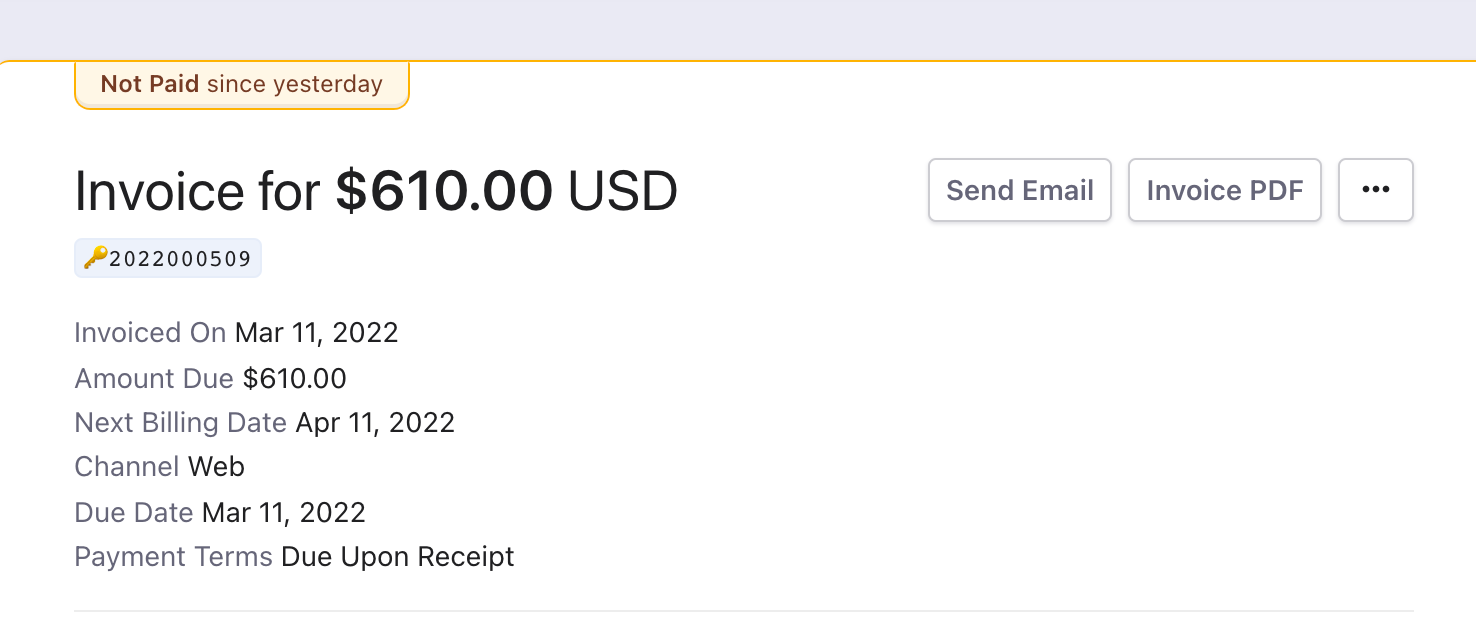The image size is (1476, 630).
Task: Select the invoice number 2022000509
Action: tap(180, 259)
